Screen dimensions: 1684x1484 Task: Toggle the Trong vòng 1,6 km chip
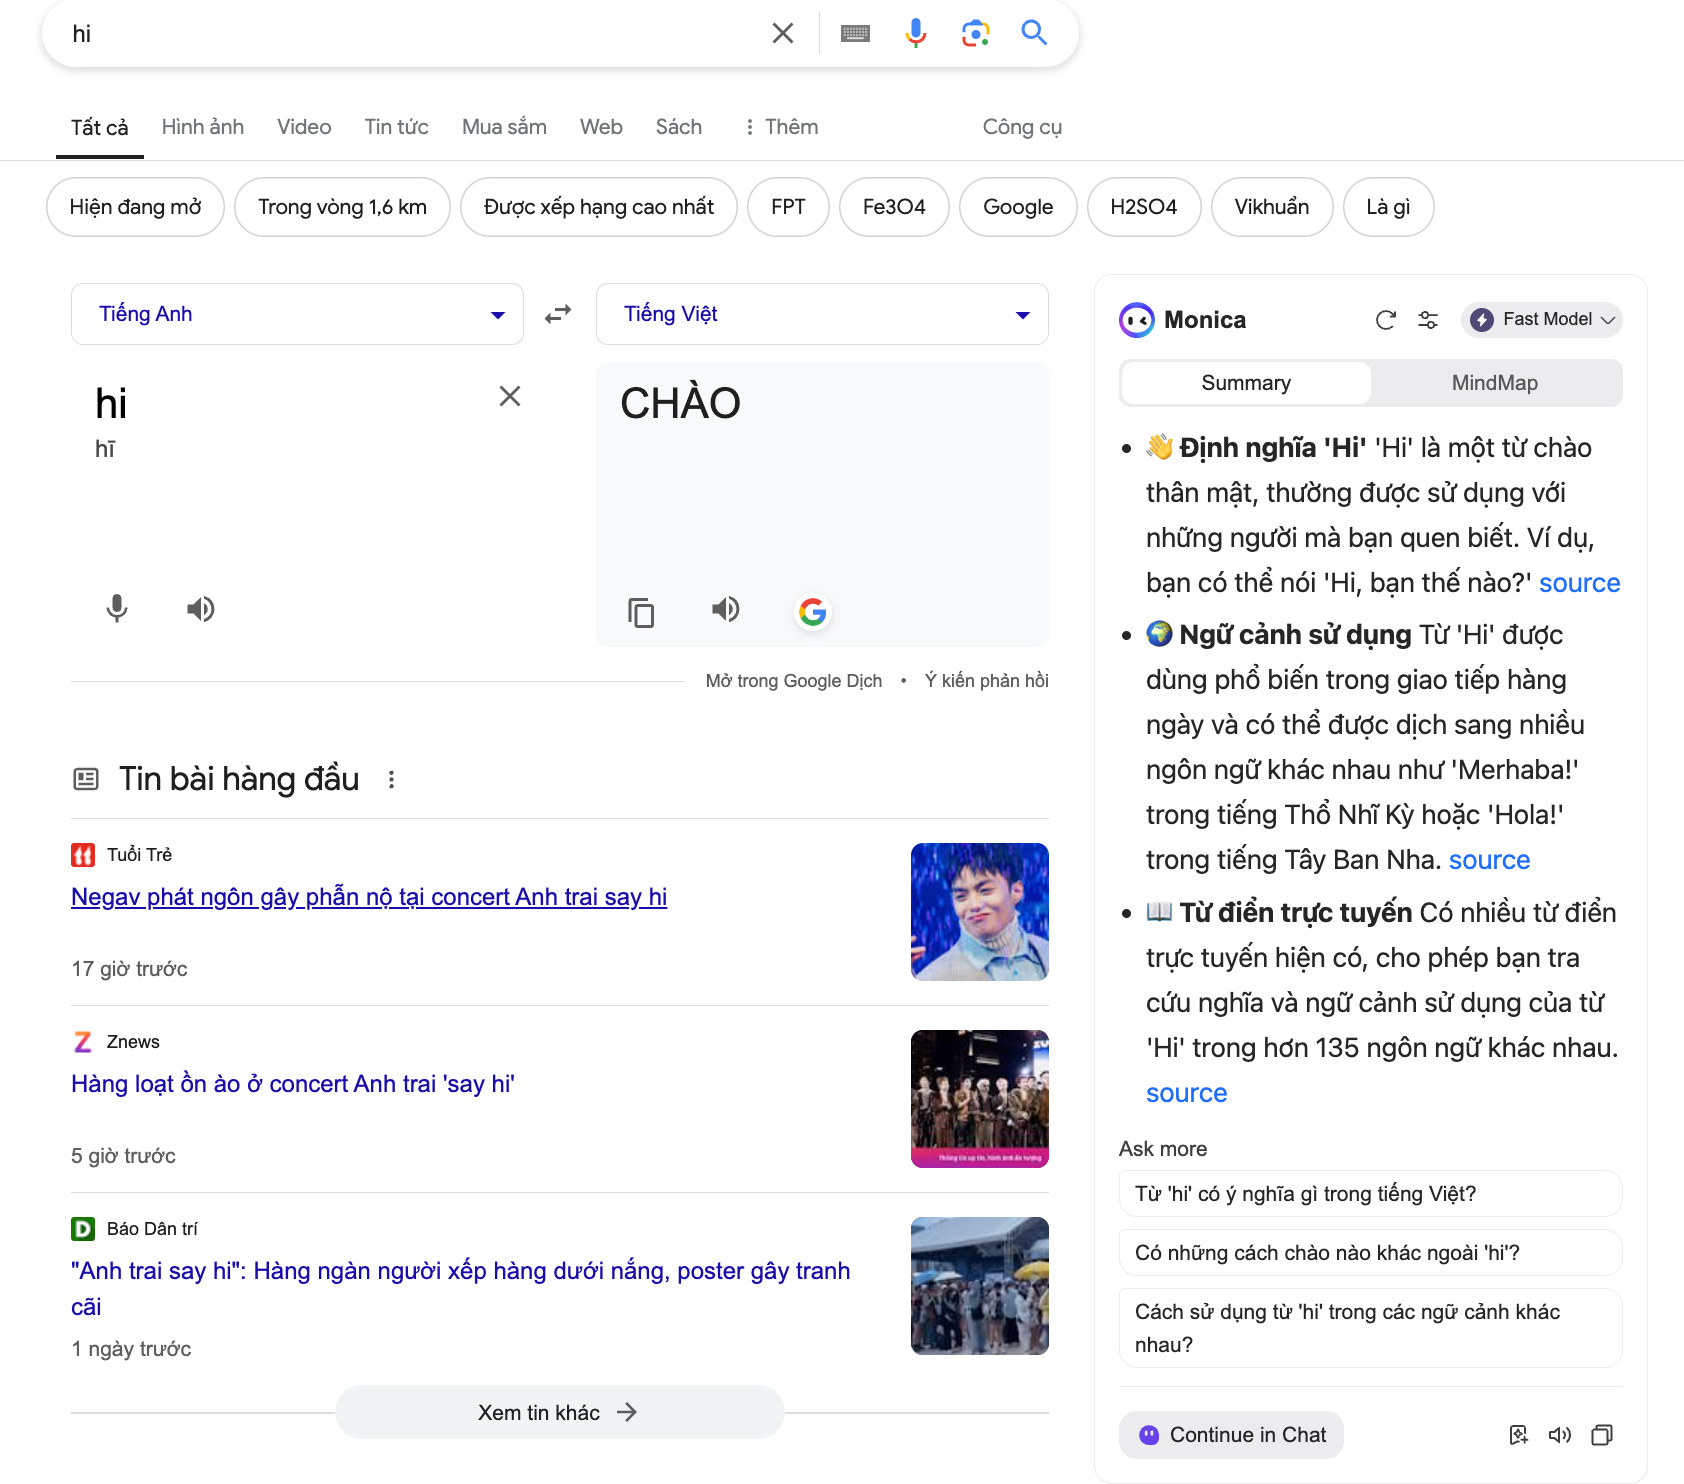342,207
